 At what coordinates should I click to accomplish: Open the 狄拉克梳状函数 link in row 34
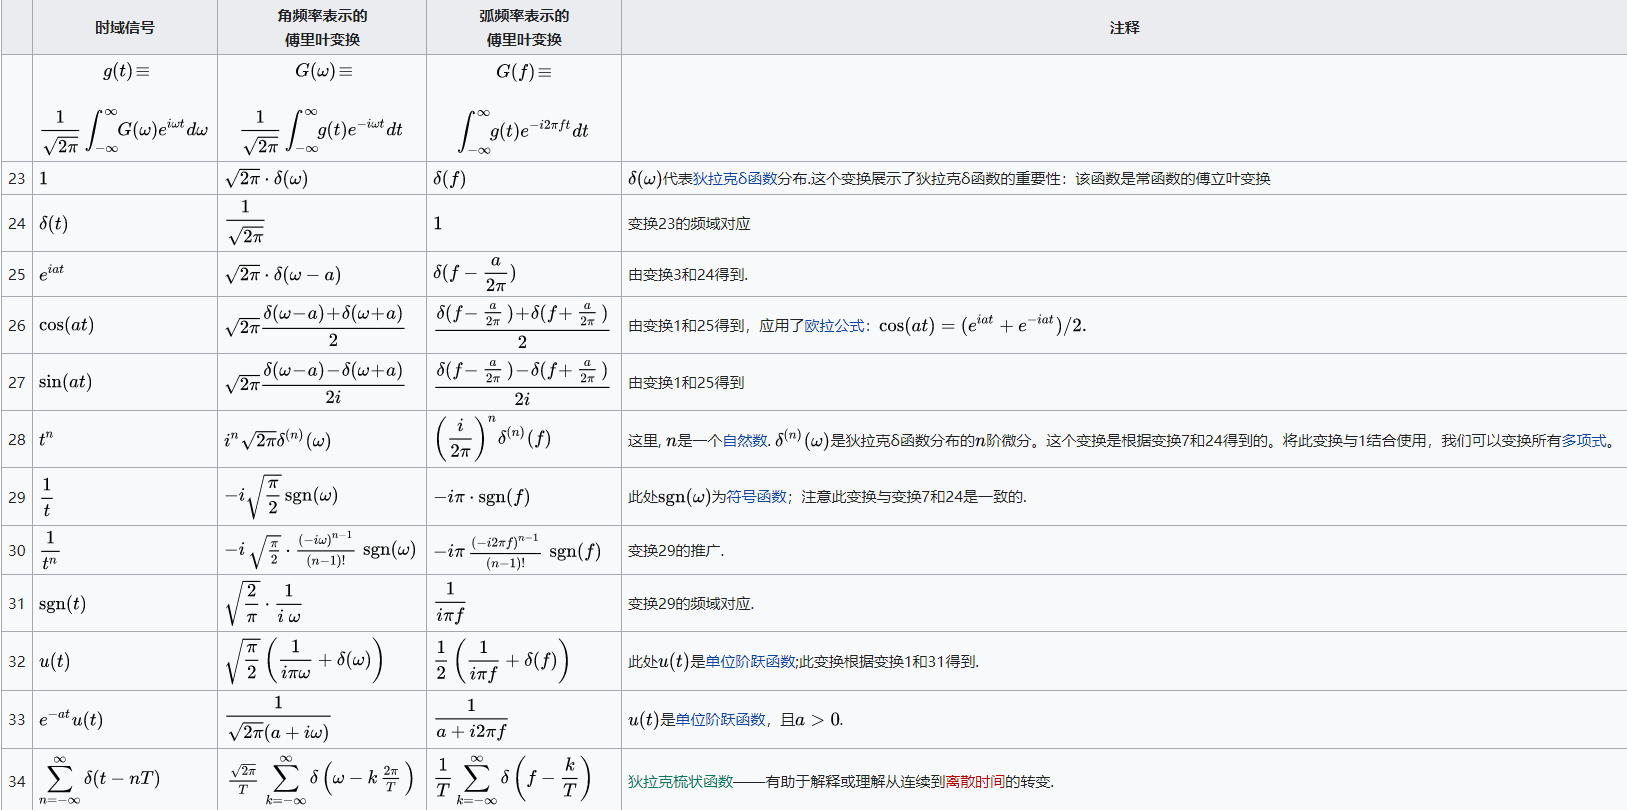680,781
